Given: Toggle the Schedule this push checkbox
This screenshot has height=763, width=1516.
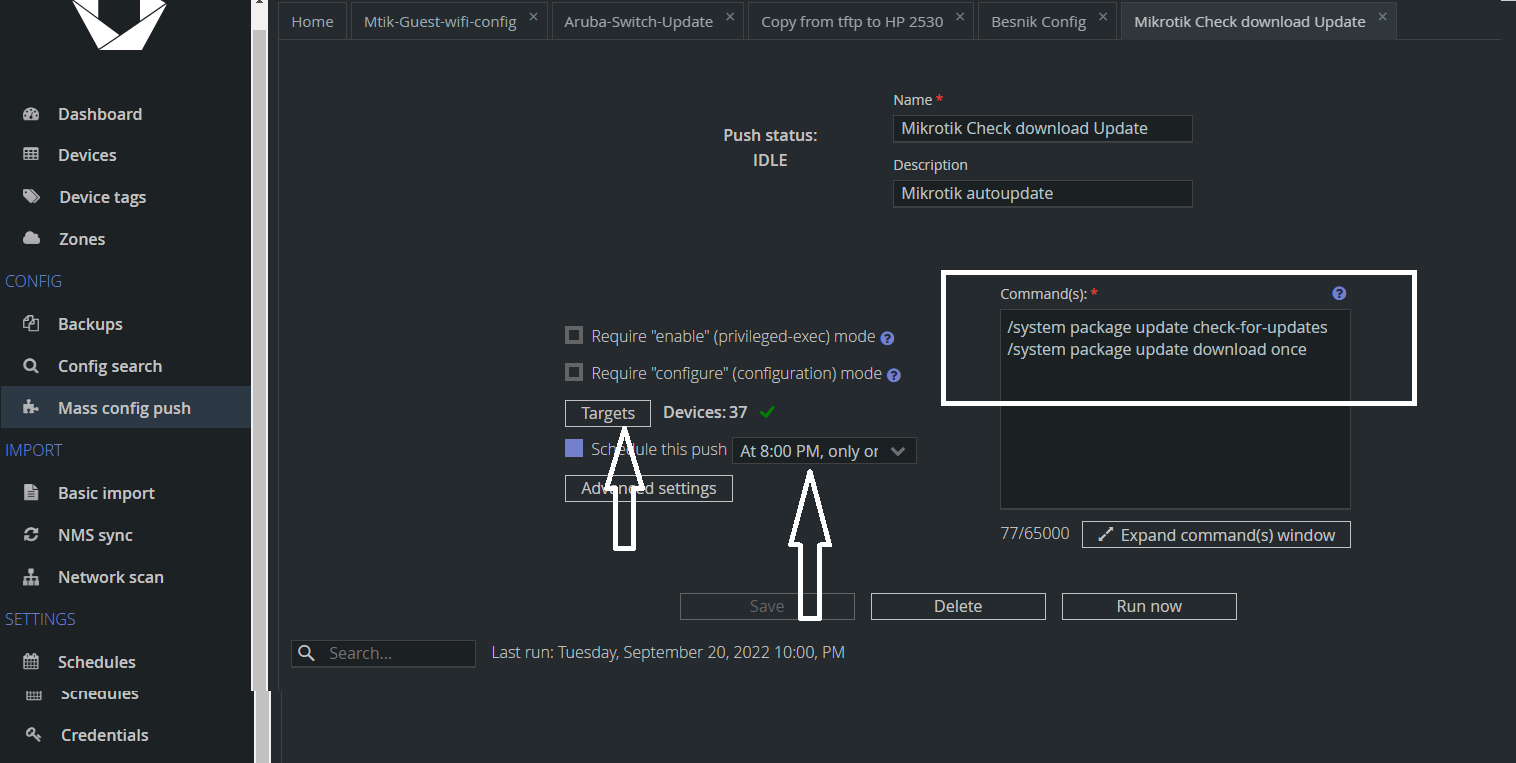Looking at the screenshot, I should click(574, 448).
